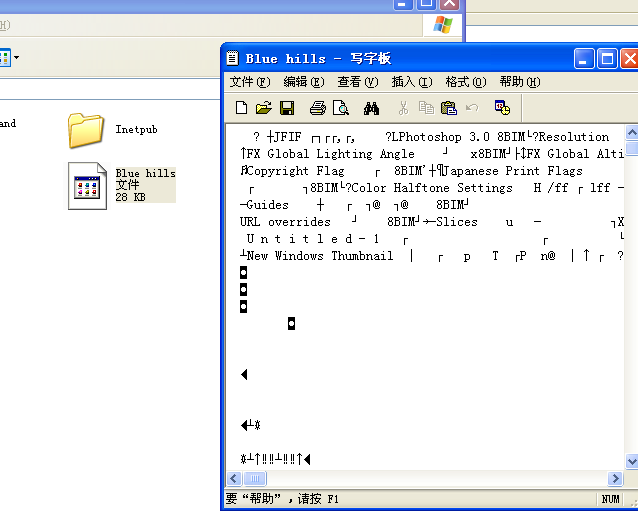Click the horizontal scrollbar thumb in WordPad
The image size is (638, 511).
[255, 478]
